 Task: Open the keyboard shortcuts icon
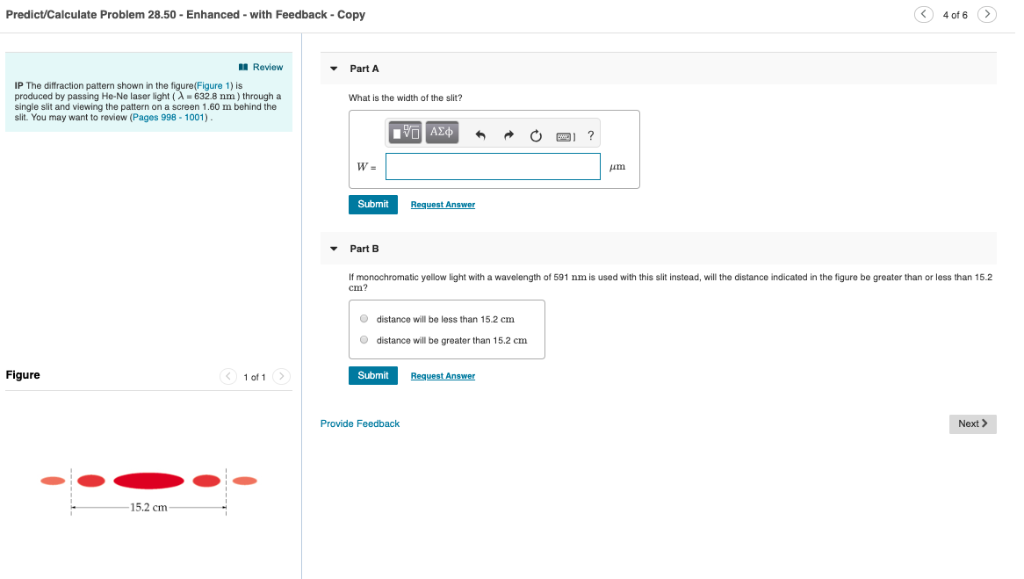pos(564,132)
